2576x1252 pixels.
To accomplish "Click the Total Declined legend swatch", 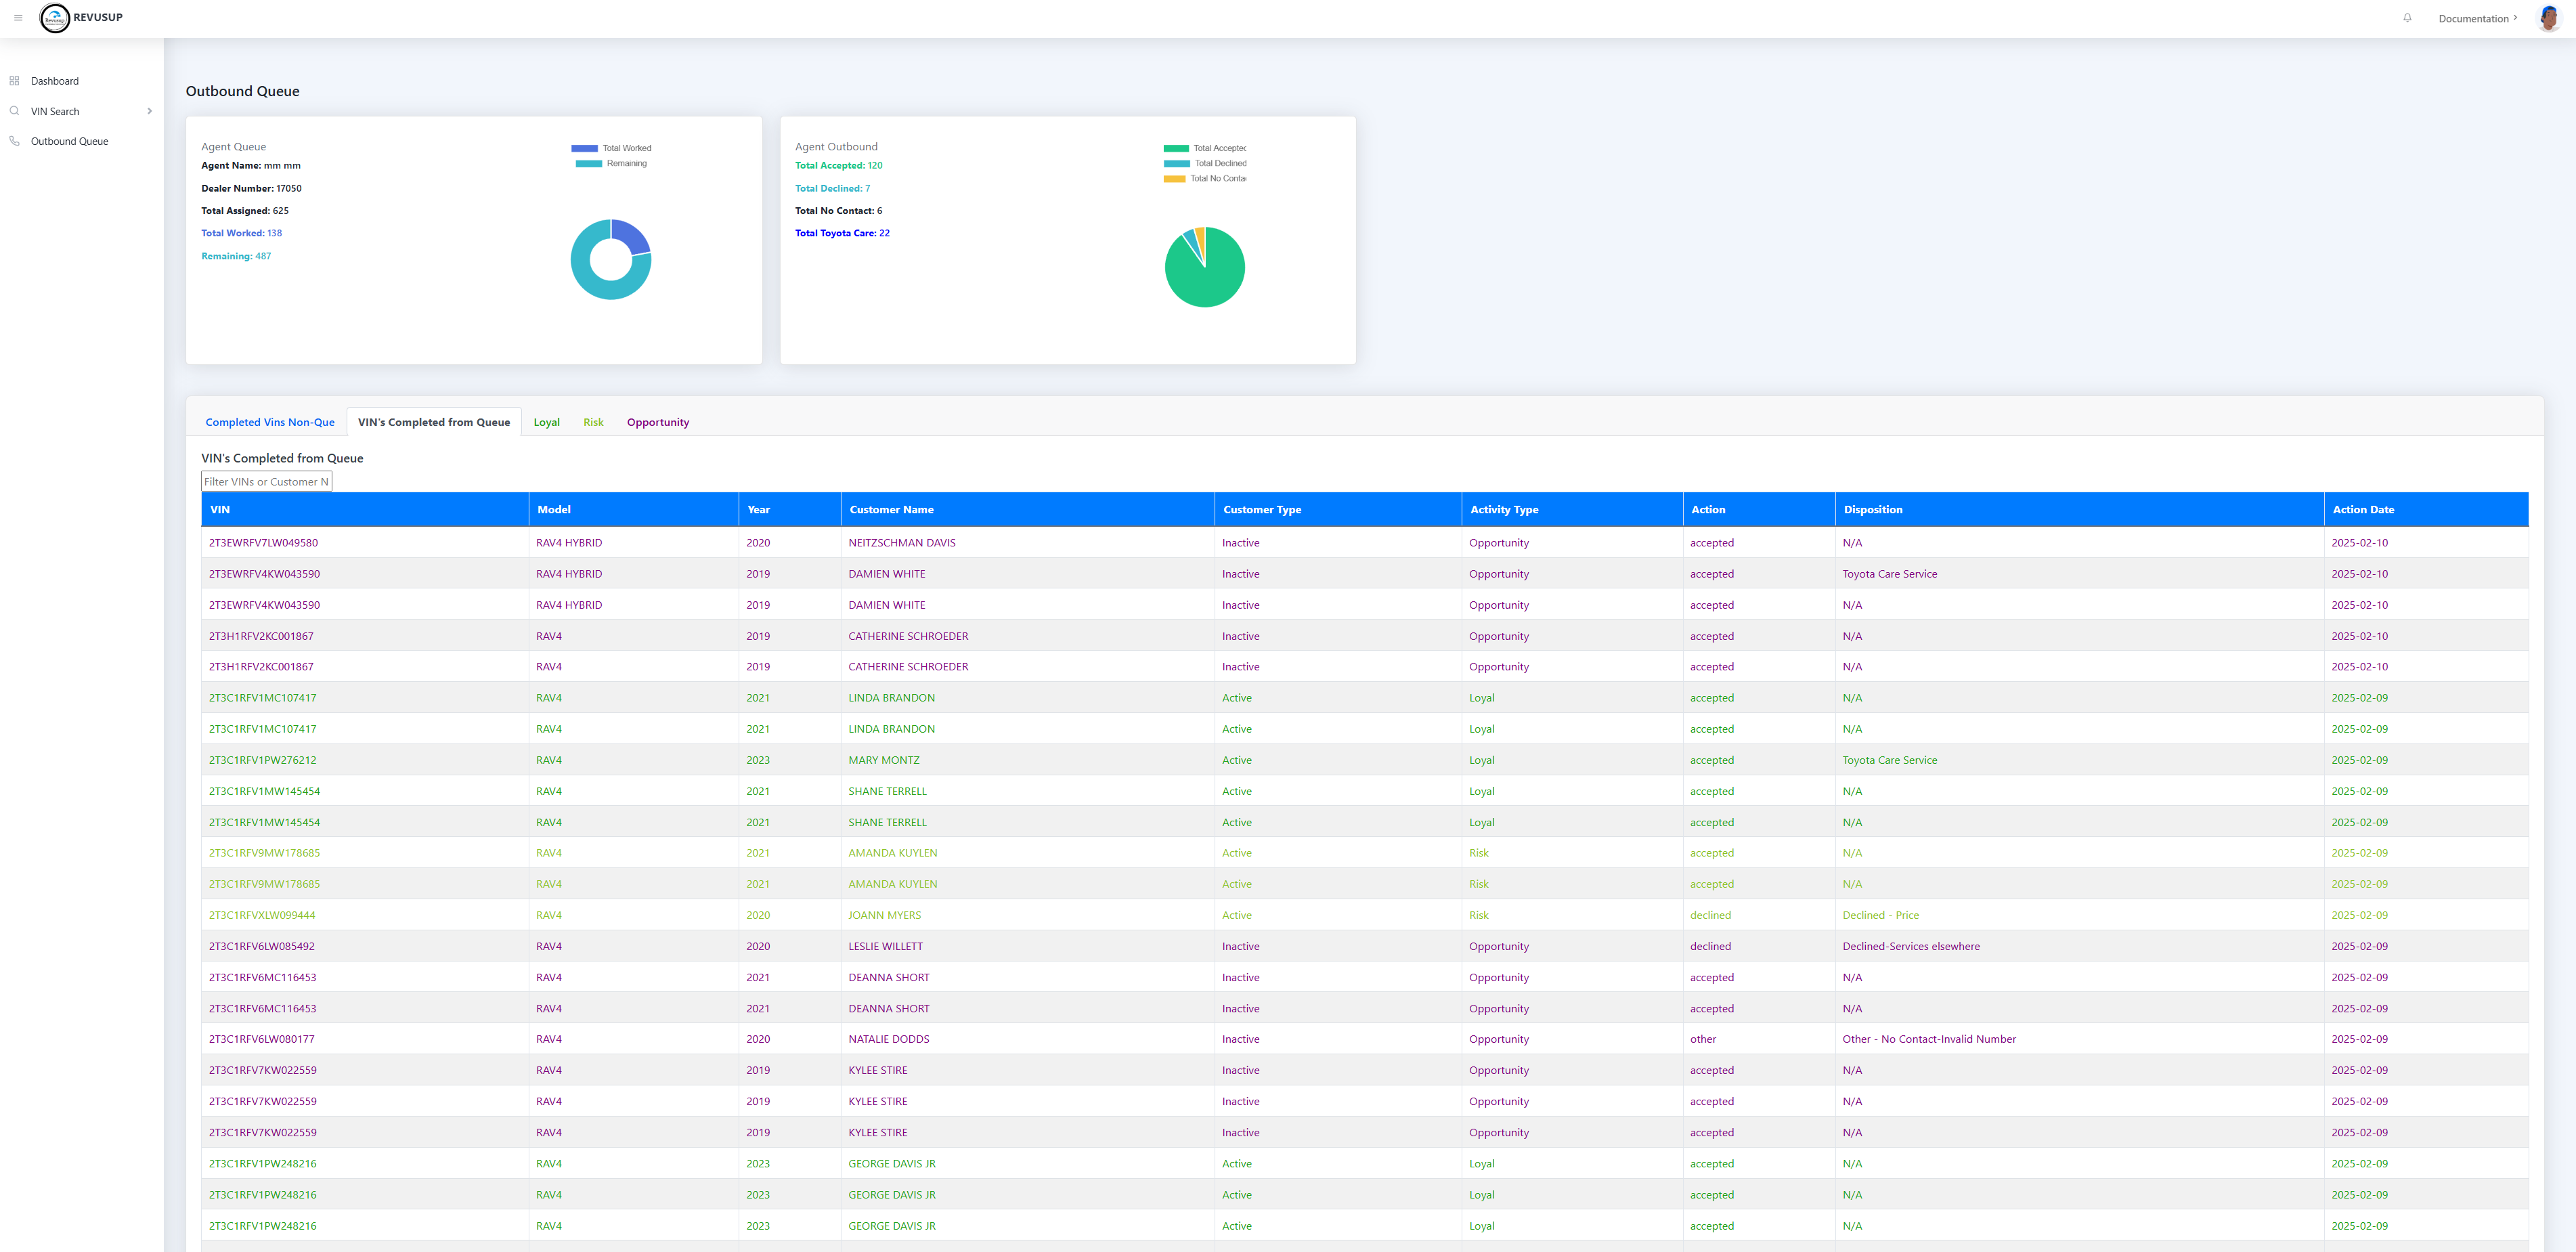I will pos(1176,163).
